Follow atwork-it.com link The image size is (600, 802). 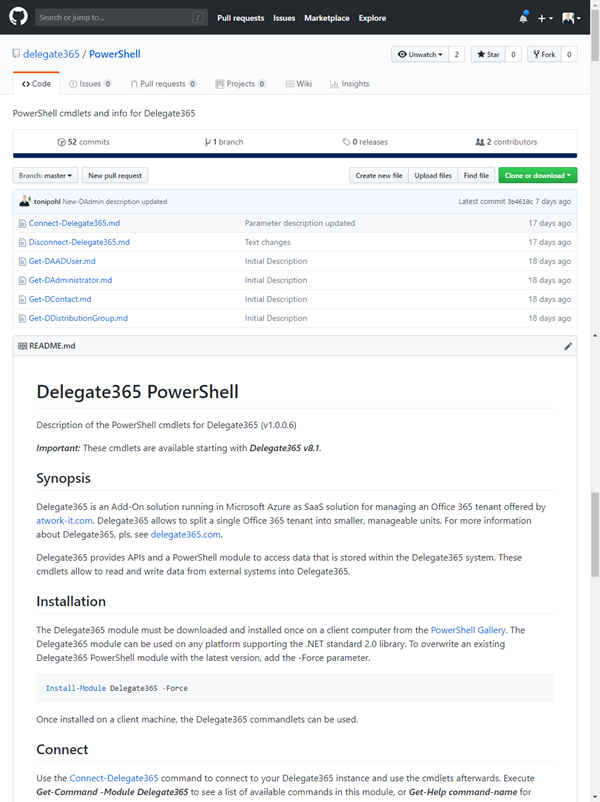tap(64, 521)
